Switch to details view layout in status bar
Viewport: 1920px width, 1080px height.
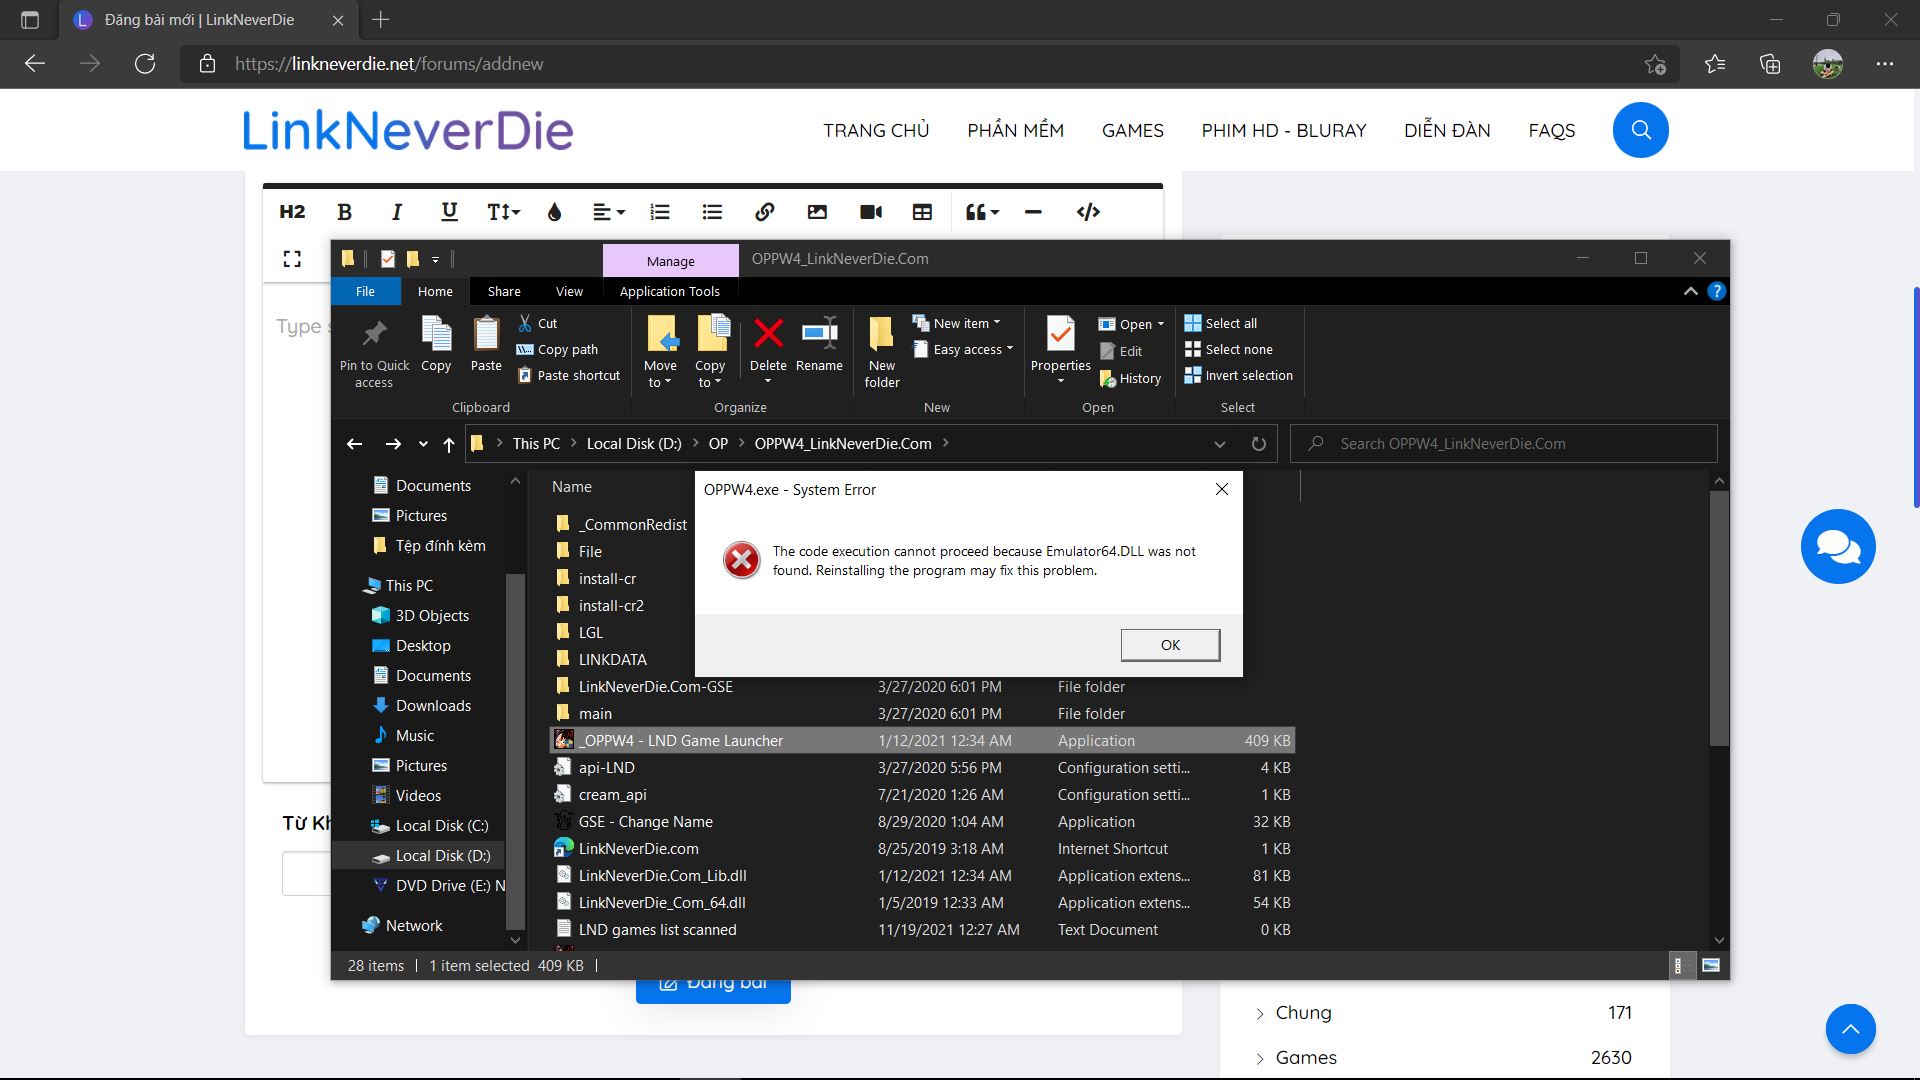1682,966
